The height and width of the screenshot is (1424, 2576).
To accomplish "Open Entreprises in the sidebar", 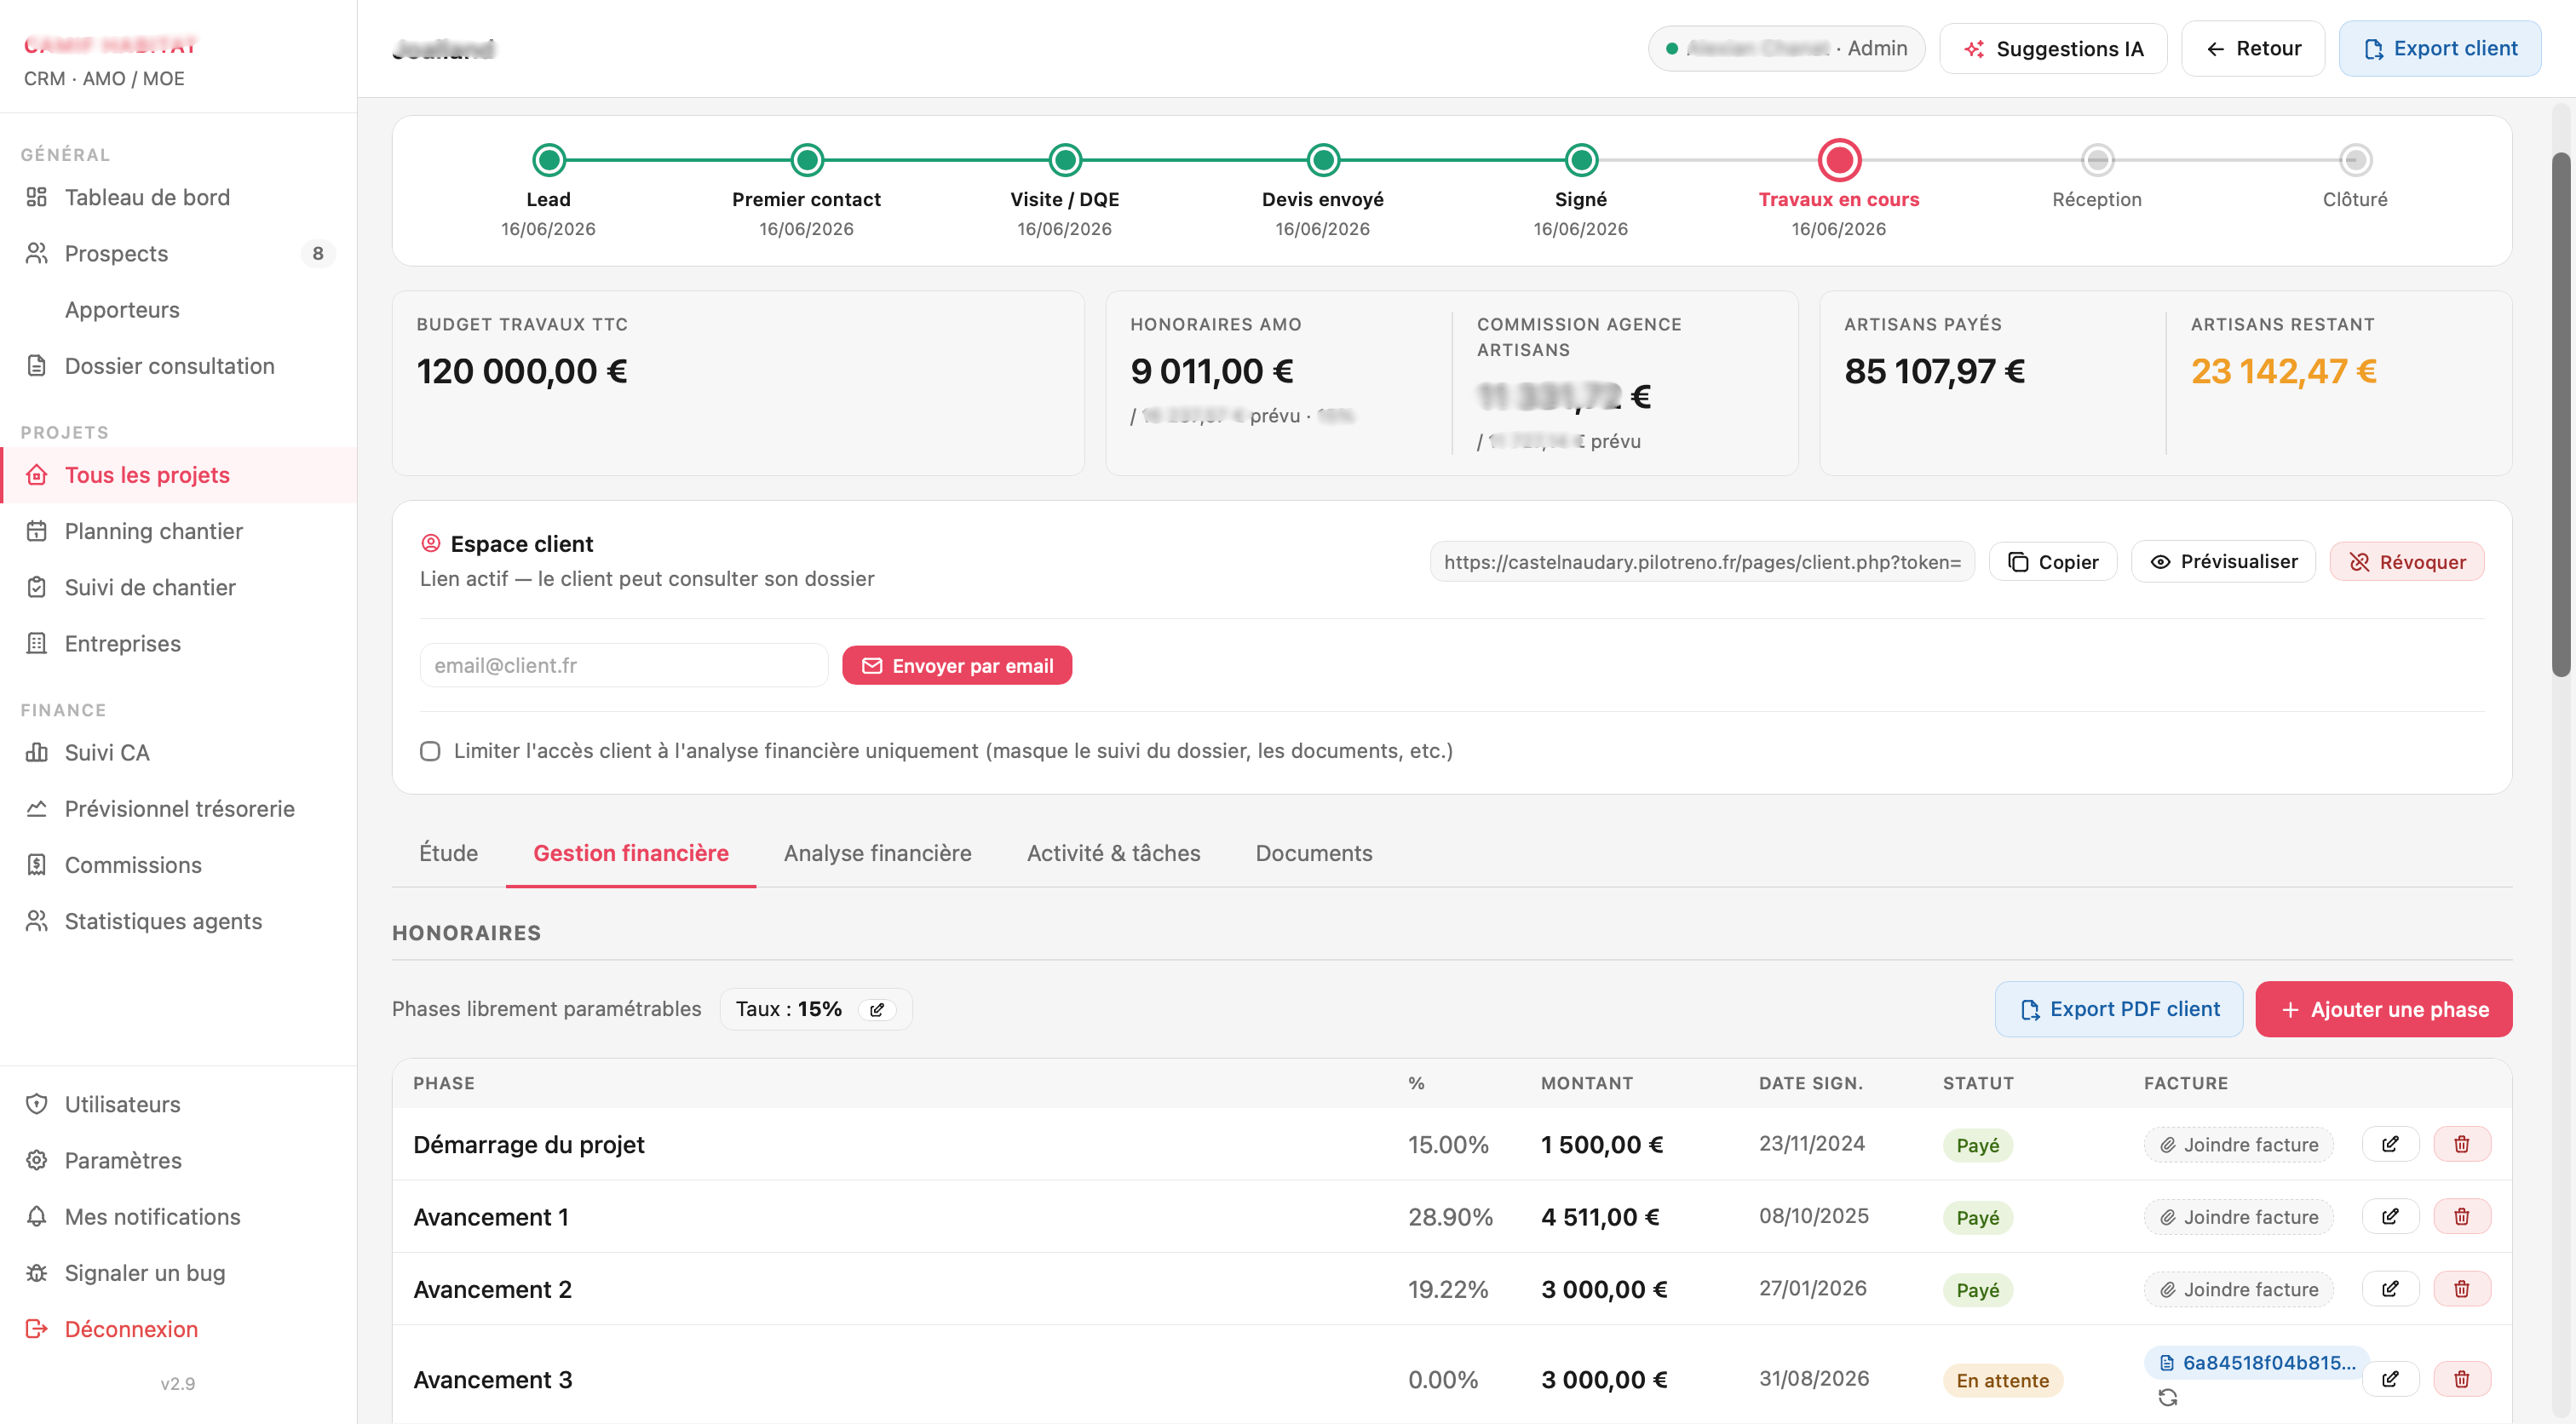I will pyautogui.click(x=178, y=643).
